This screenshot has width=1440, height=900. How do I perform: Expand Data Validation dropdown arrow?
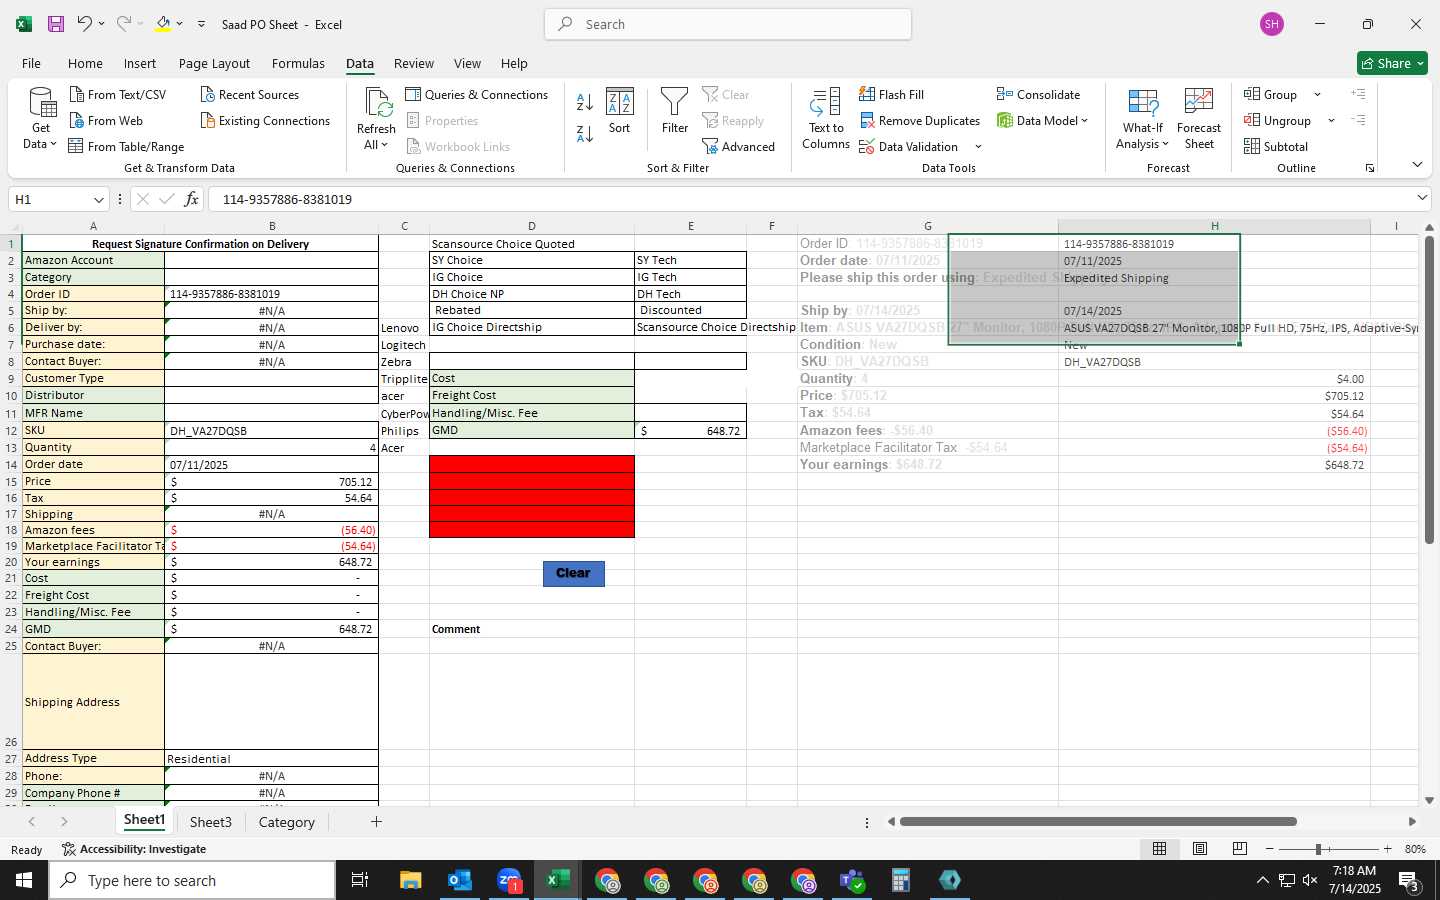pyautogui.click(x=978, y=146)
